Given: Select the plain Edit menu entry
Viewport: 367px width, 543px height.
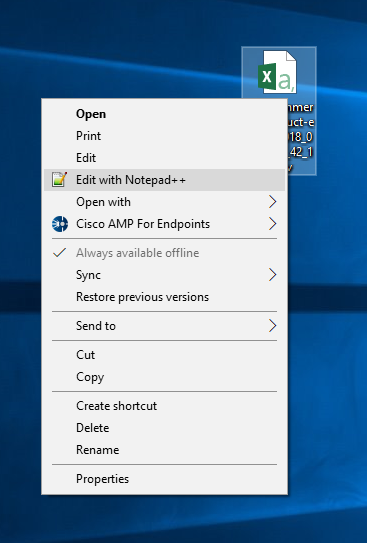Looking at the screenshot, I should (x=164, y=158).
